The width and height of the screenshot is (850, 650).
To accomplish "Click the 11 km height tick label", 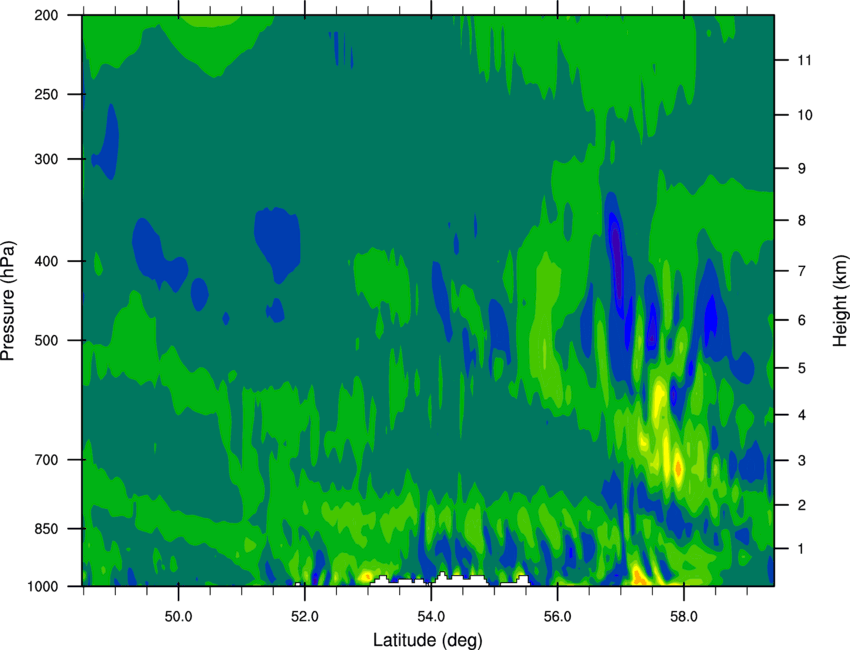I will [x=802, y=61].
